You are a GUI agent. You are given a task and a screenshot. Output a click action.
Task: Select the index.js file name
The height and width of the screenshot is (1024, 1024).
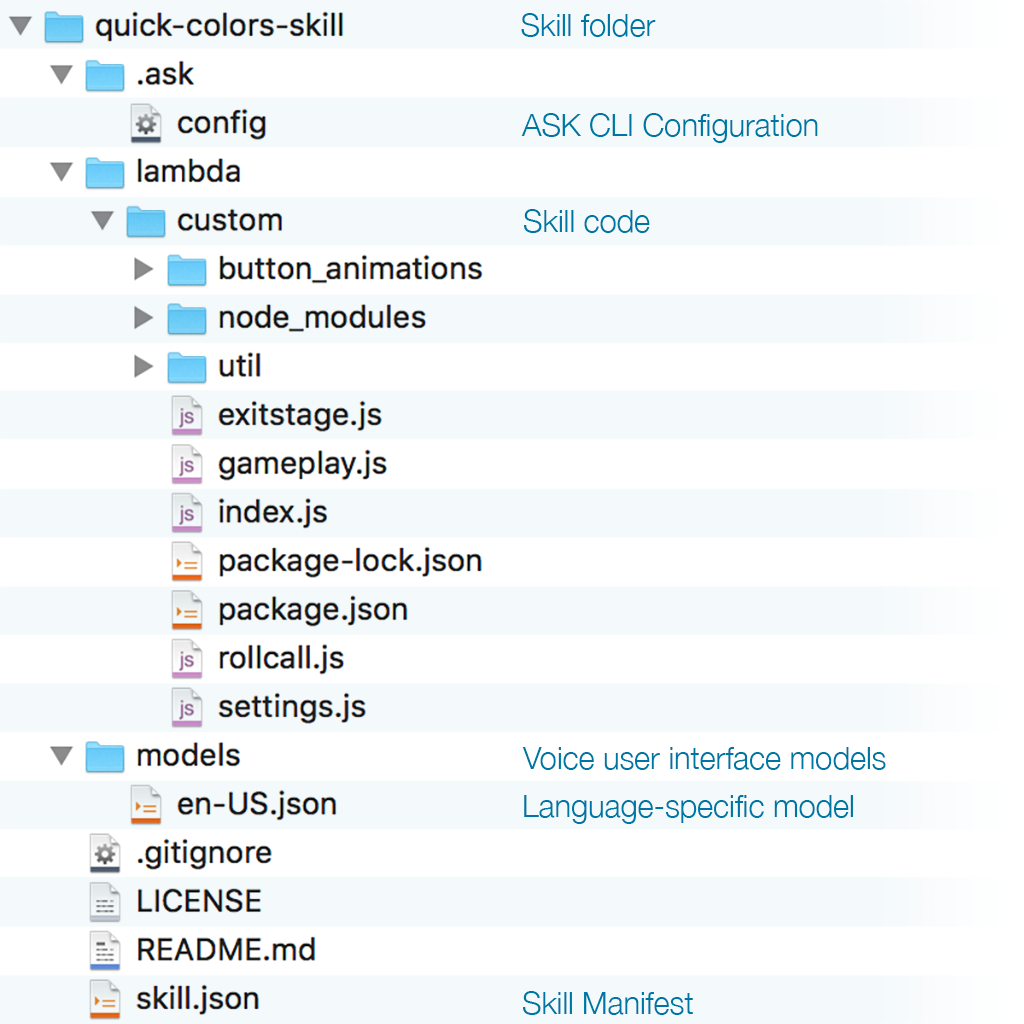(x=273, y=513)
